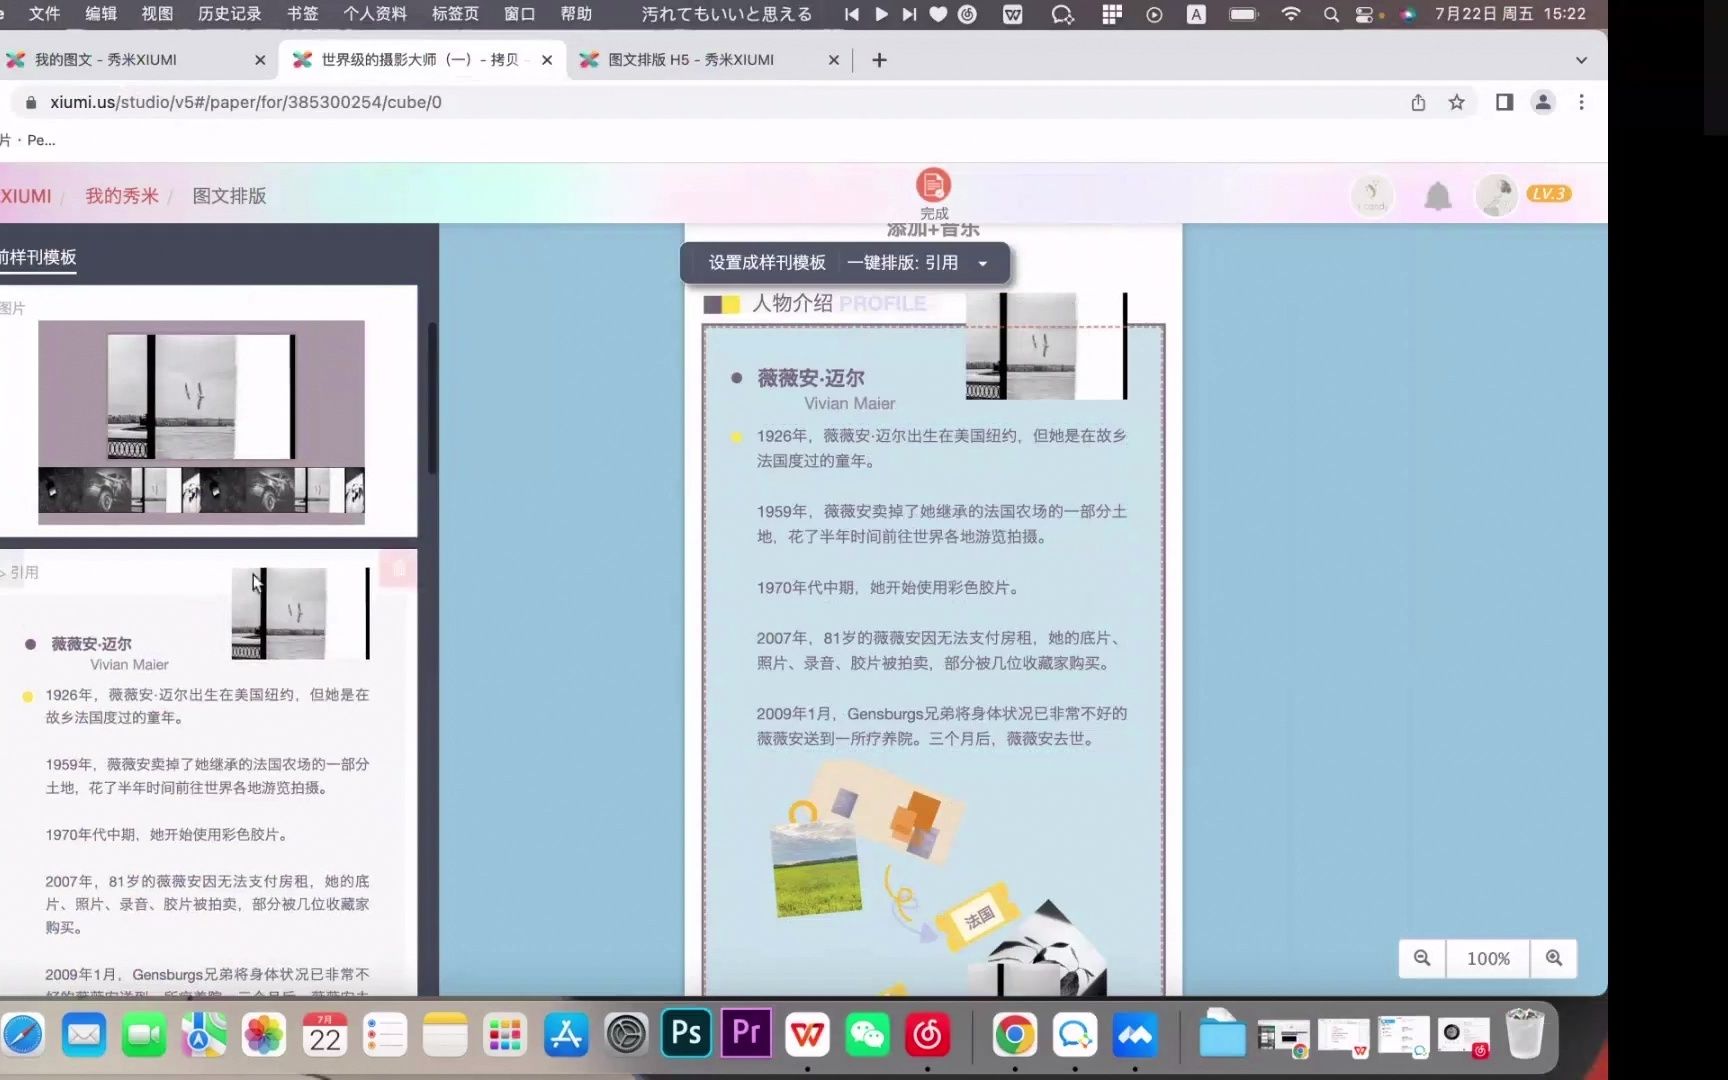Image resolution: width=1728 pixels, height=1080 pixels.
Task: Close the 图文排版 H5 tab
Action: [833, 60]
